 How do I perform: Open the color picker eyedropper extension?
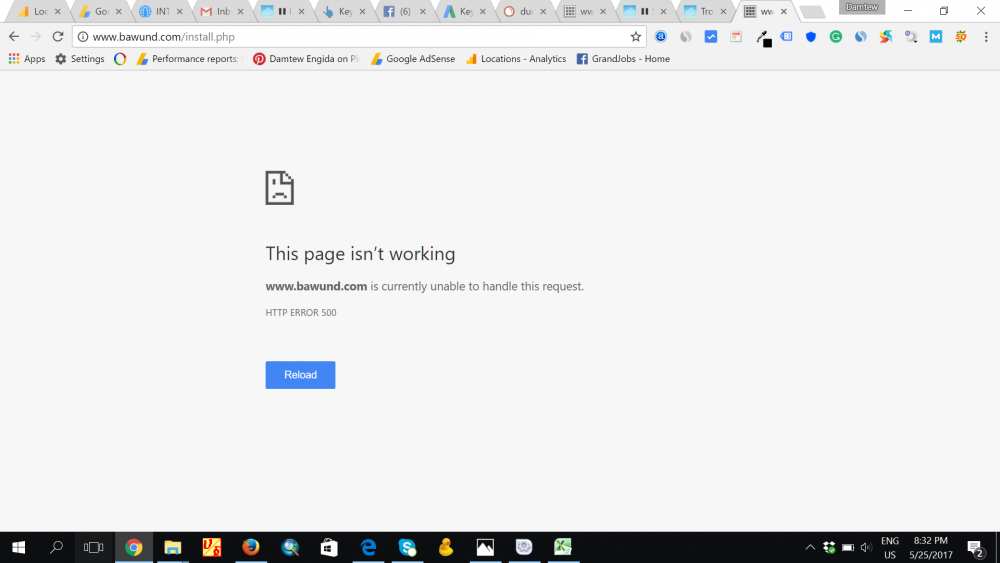pos(763,38)
